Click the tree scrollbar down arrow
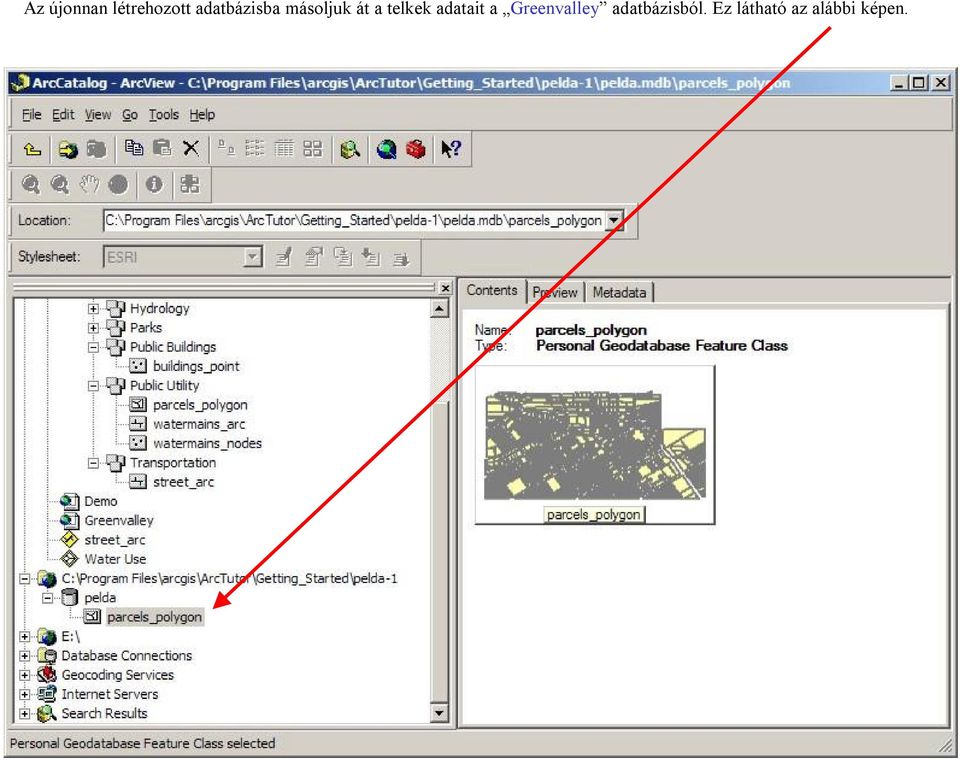Screen dimensions: 960x763 coord(439,712)
